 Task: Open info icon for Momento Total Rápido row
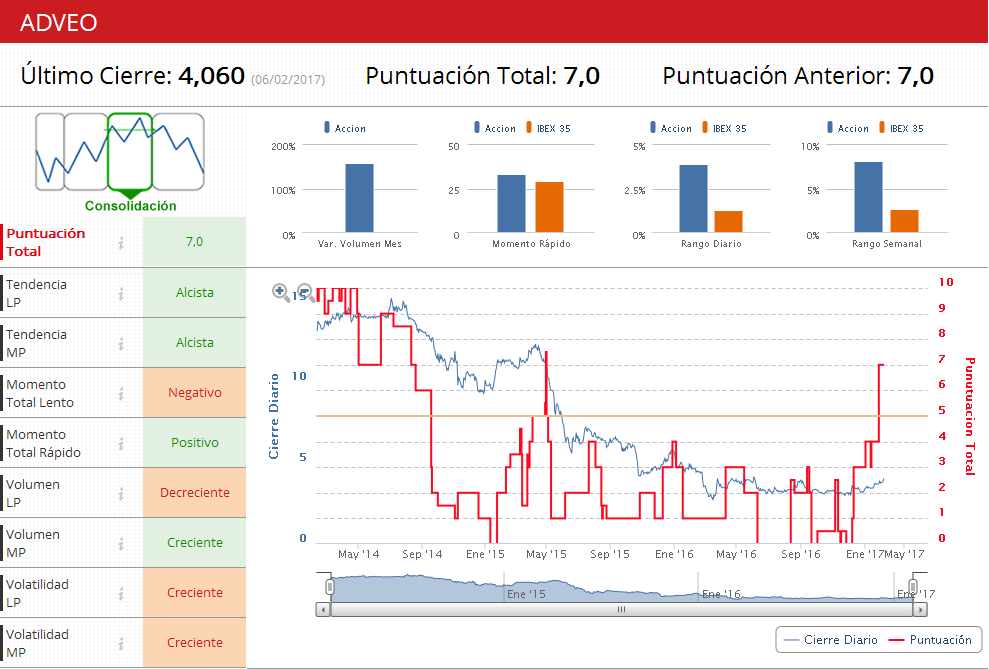(x=121, y=443)
